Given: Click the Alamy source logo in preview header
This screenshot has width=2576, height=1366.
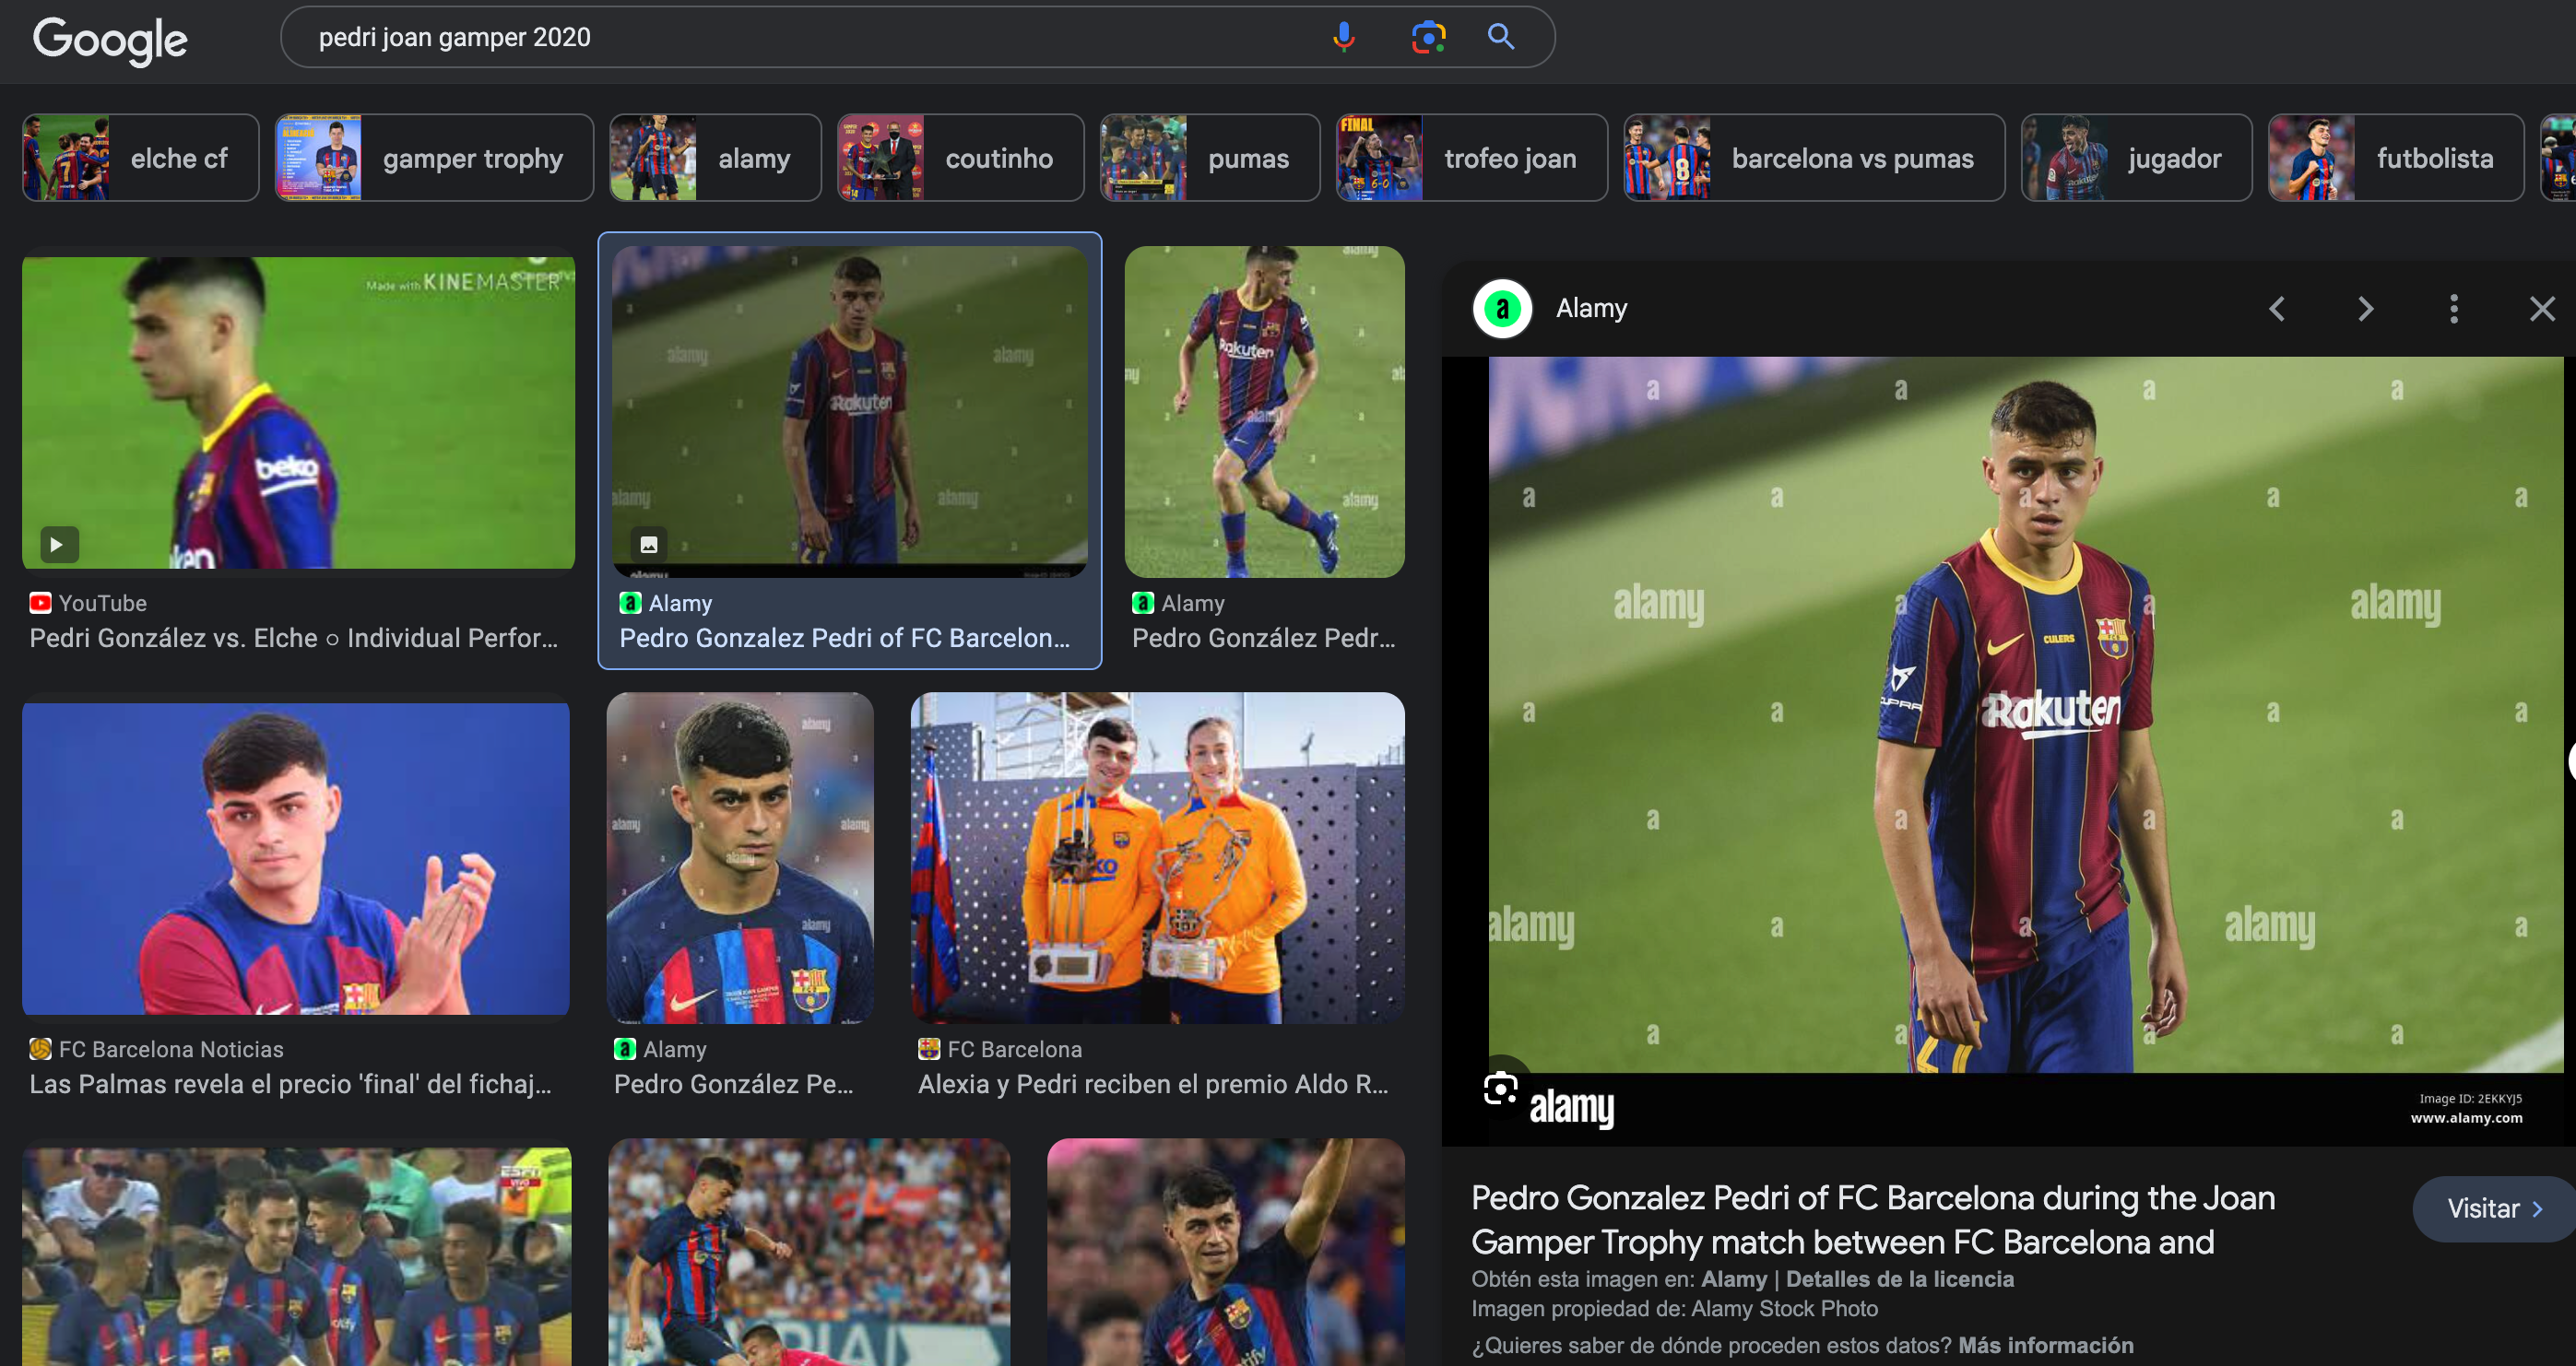Looking at the screenshot, I should (x=1502, y=309).
